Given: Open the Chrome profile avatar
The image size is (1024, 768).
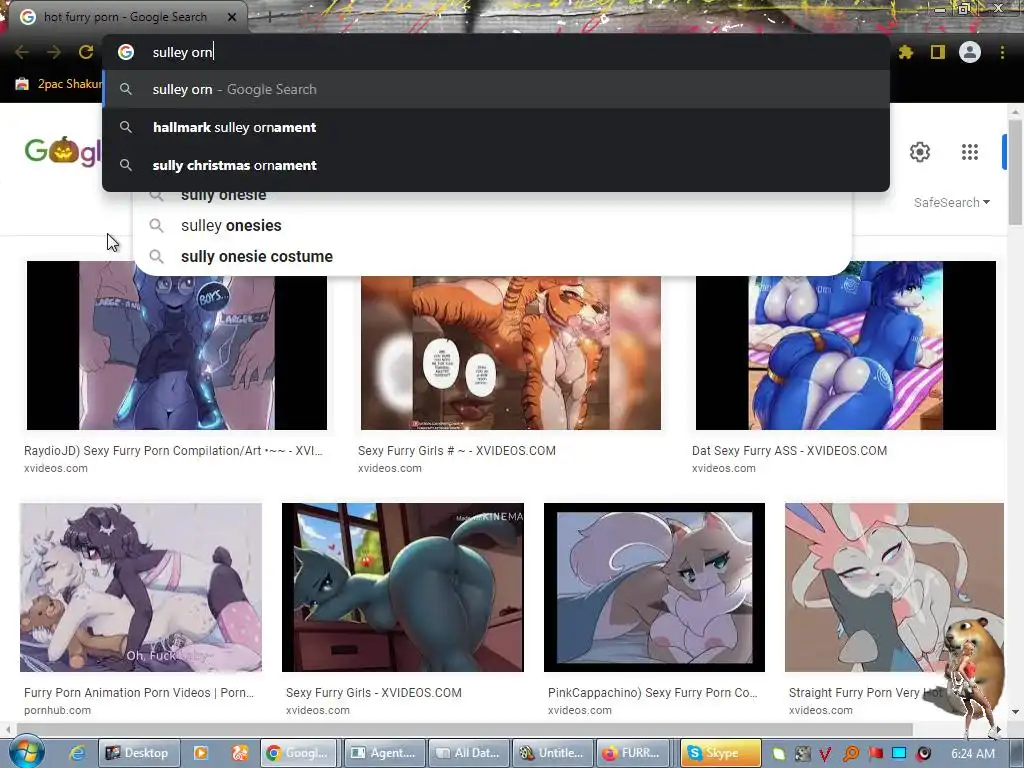Looking at the screenshot, I should tap(970, 52).
